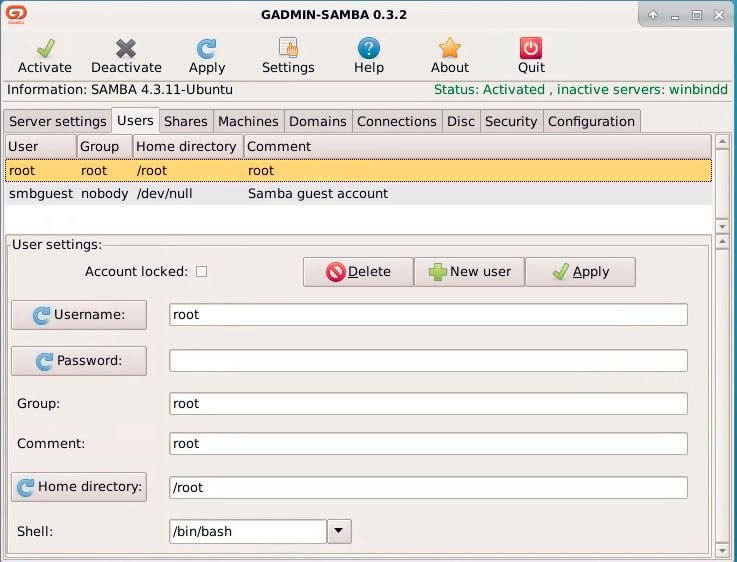Click the SAMBA version information text

(x=120, y=89)
